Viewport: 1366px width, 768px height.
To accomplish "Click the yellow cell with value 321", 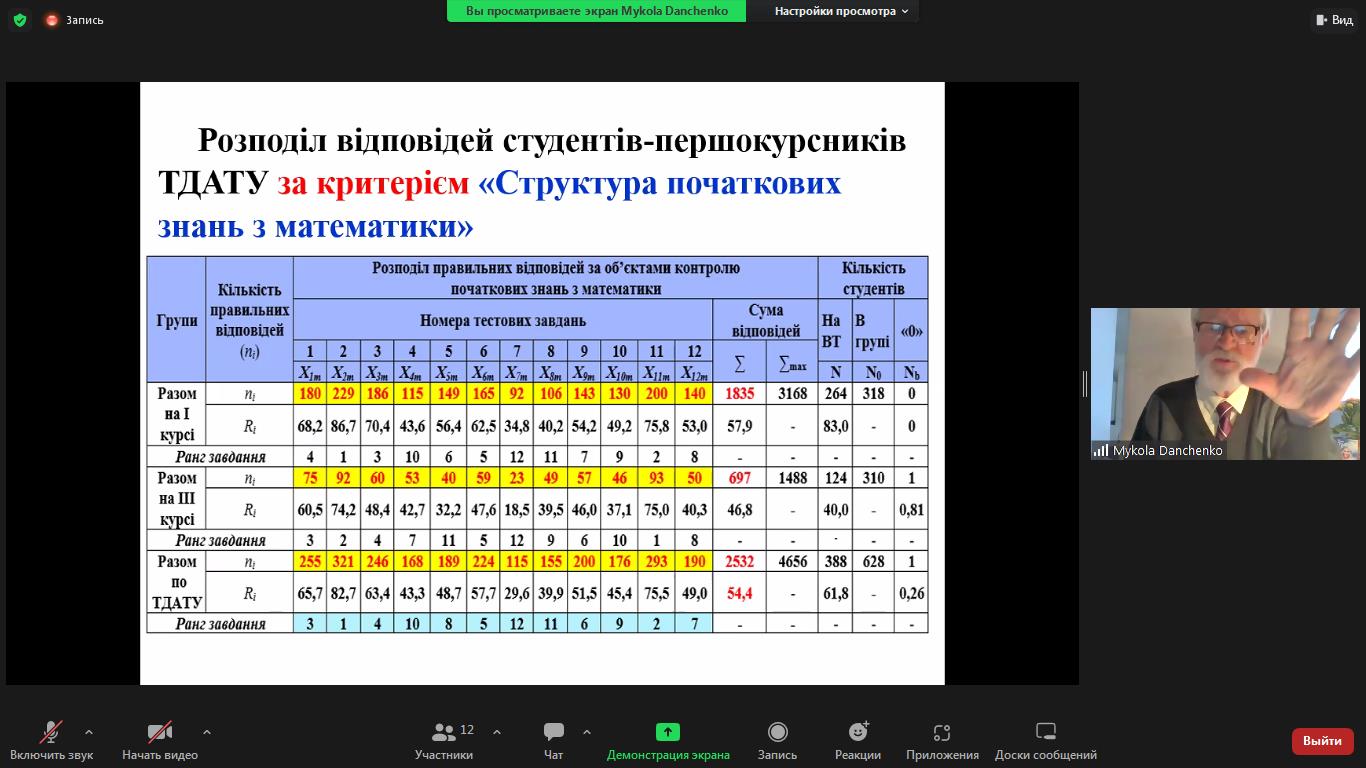I will click(343, 562).
